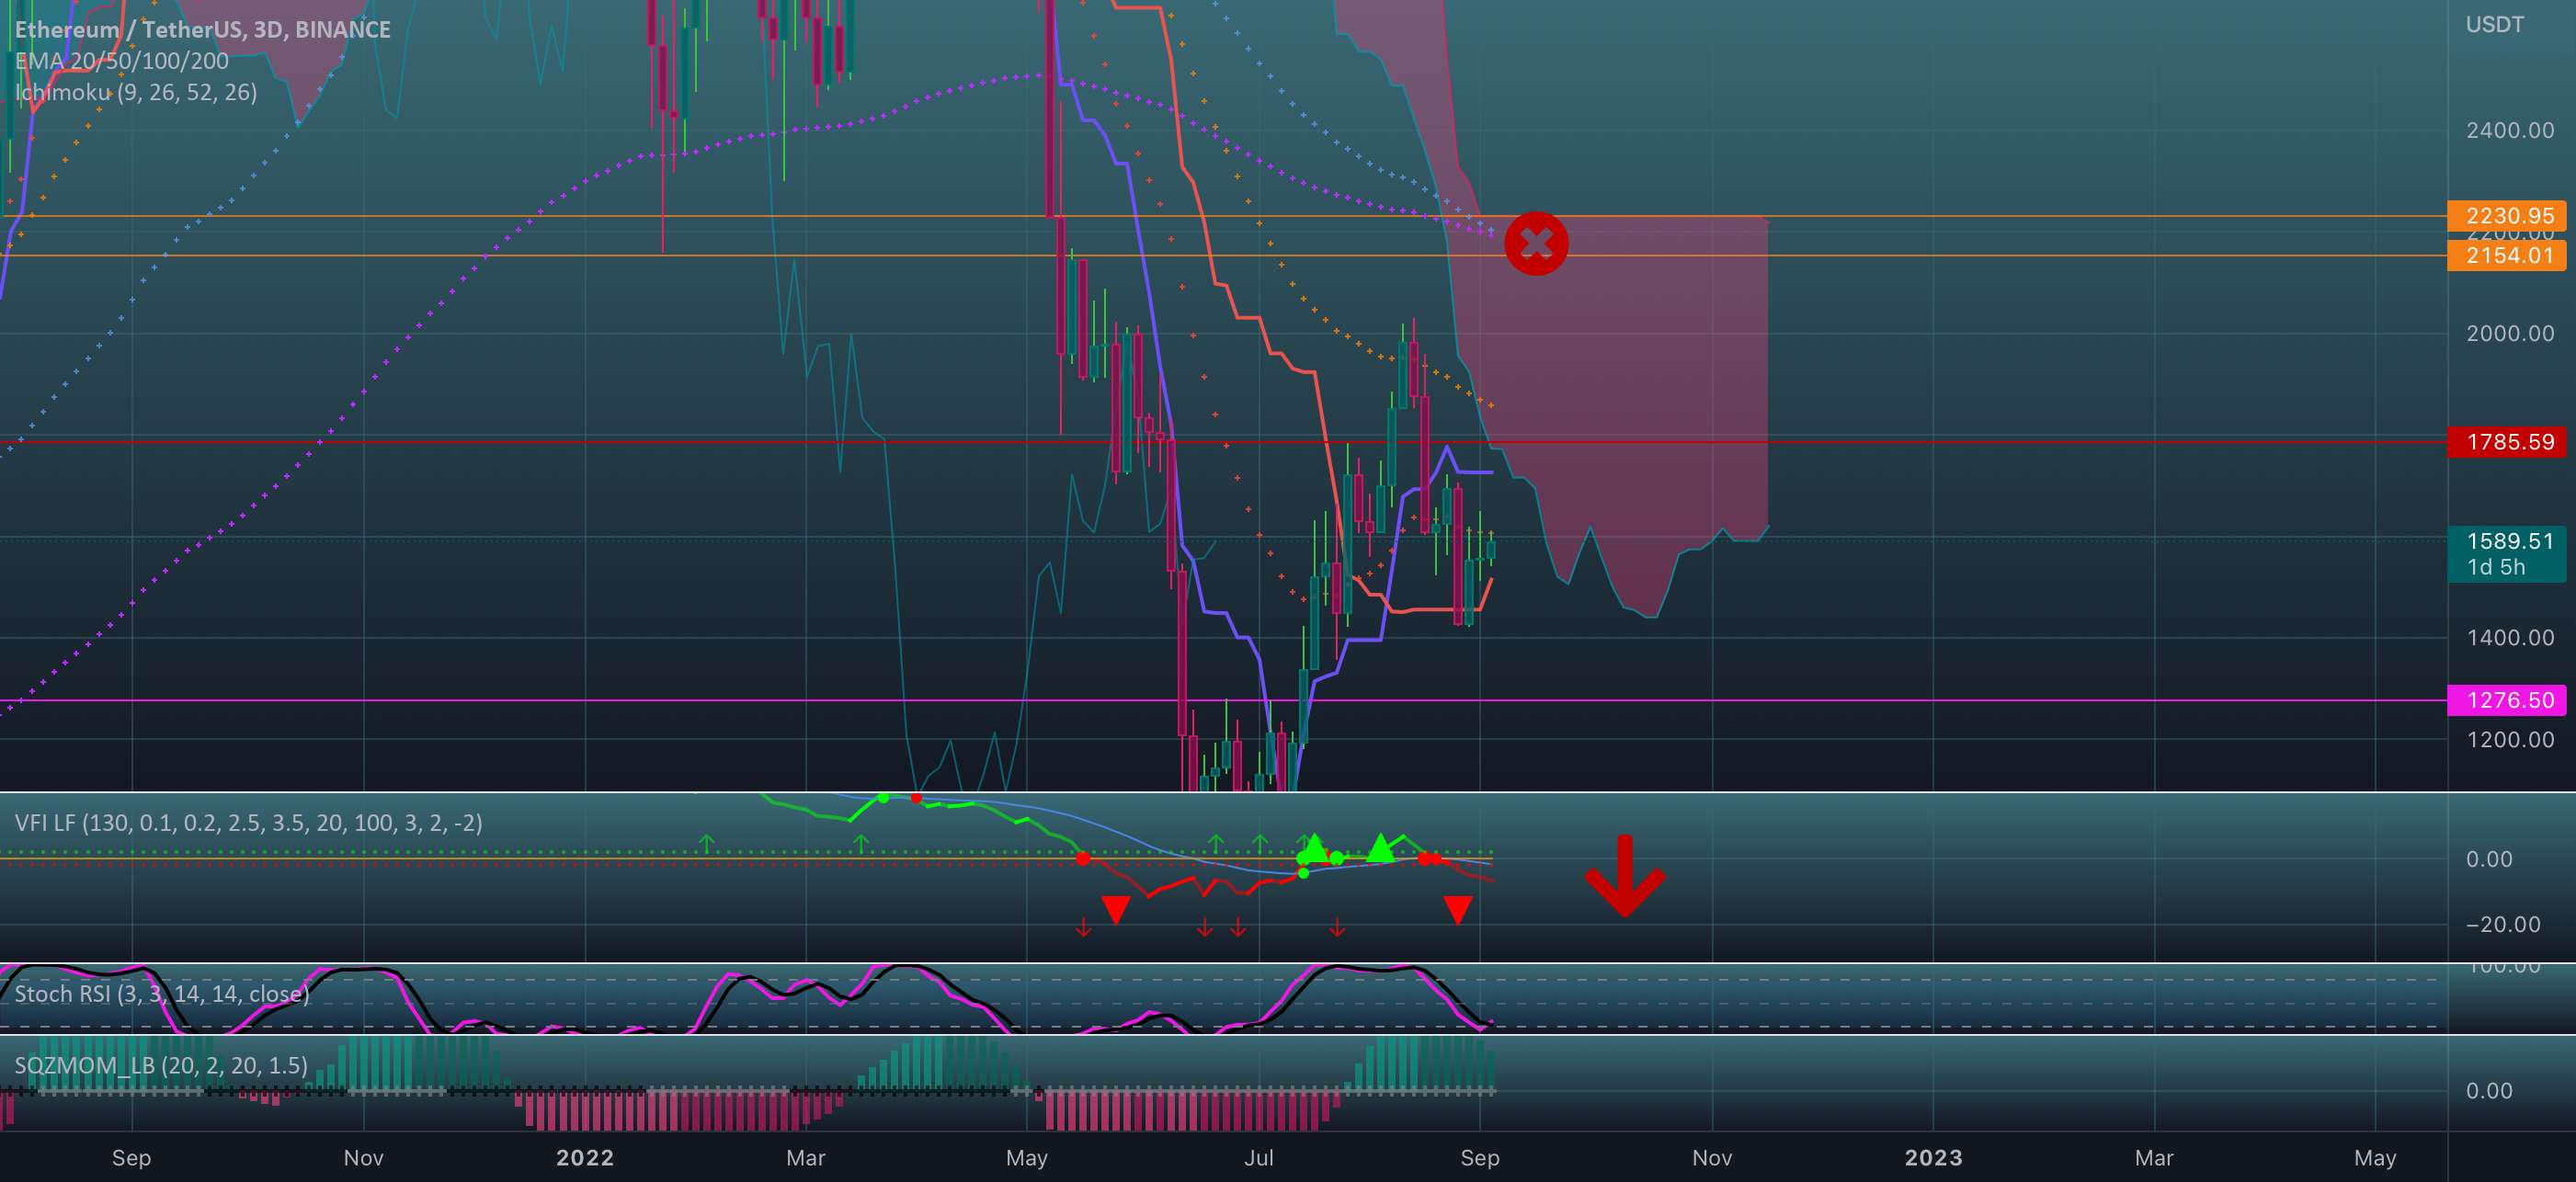The height and width of the screenshot is (1182, 2576).
Task: Click the 1589.51 current price label
Action: 2509,541
